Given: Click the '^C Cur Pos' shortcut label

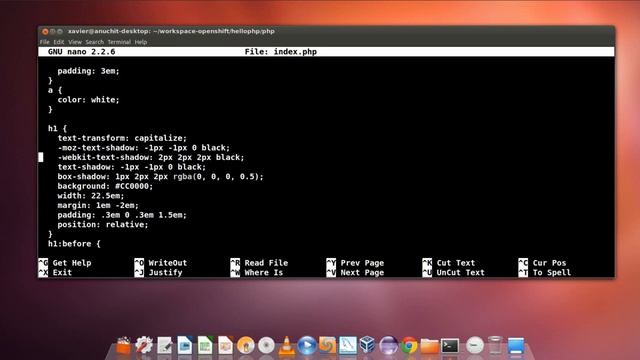Looking at the screenshot, I should click(x=542, y=263).
